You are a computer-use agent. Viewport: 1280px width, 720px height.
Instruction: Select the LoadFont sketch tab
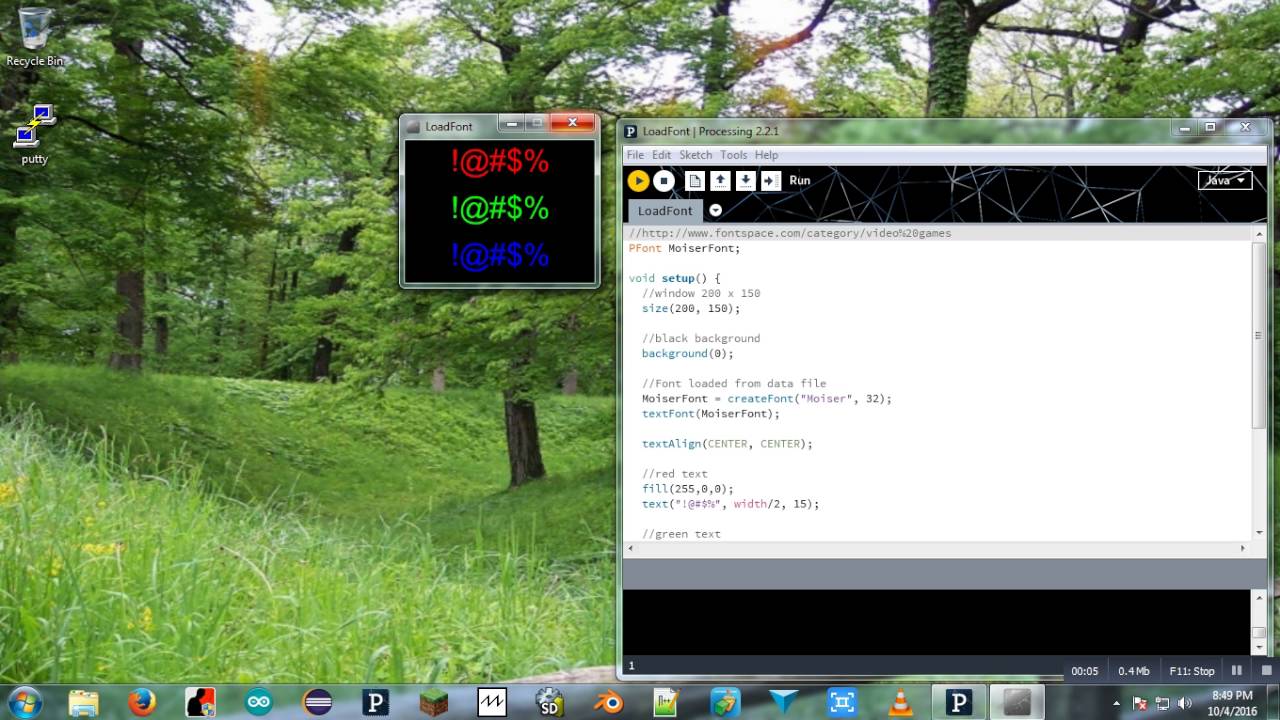(665, 211)
